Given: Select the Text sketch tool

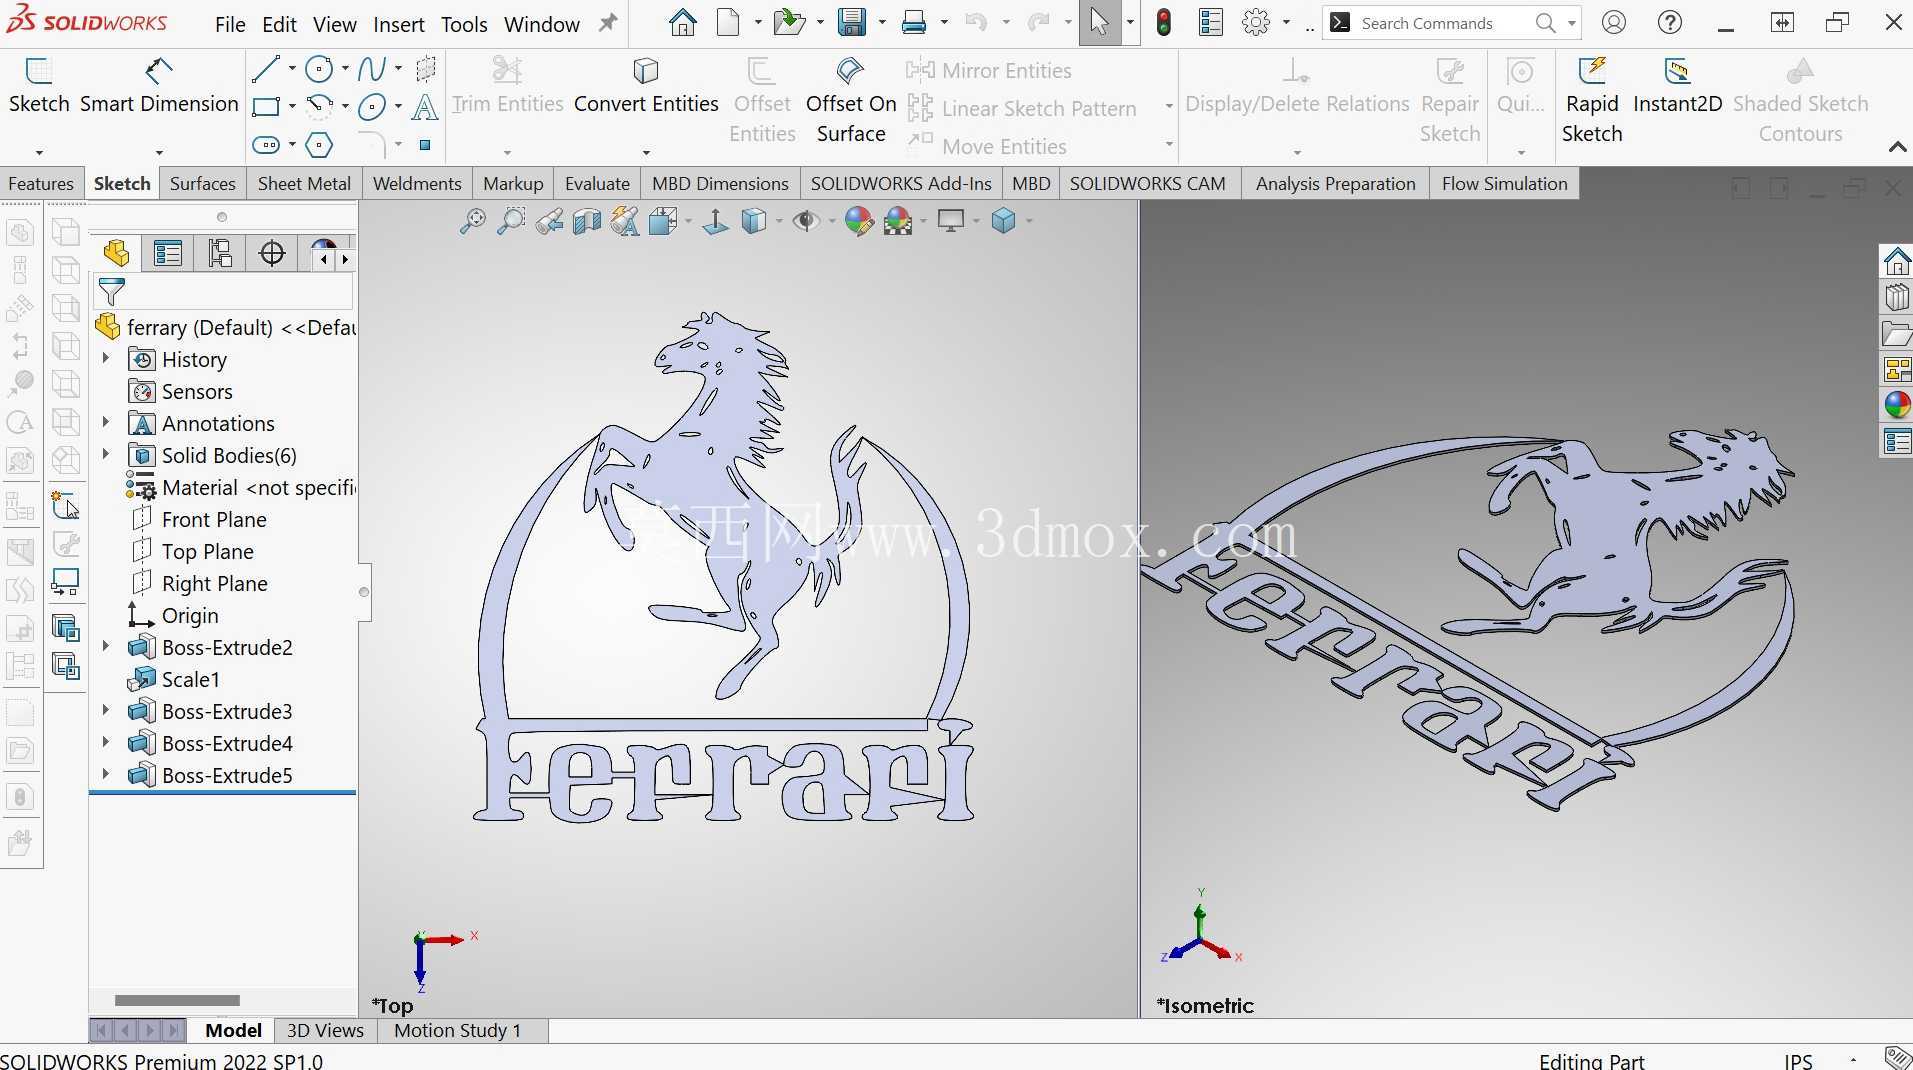Looking at the screenshot, I should coord(425,106).
